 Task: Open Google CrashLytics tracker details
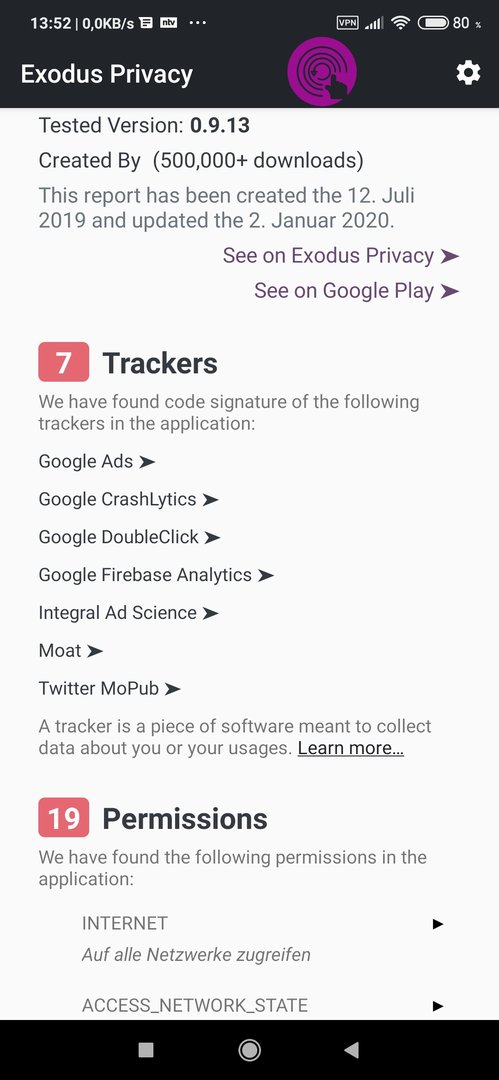tap(128, 499)
